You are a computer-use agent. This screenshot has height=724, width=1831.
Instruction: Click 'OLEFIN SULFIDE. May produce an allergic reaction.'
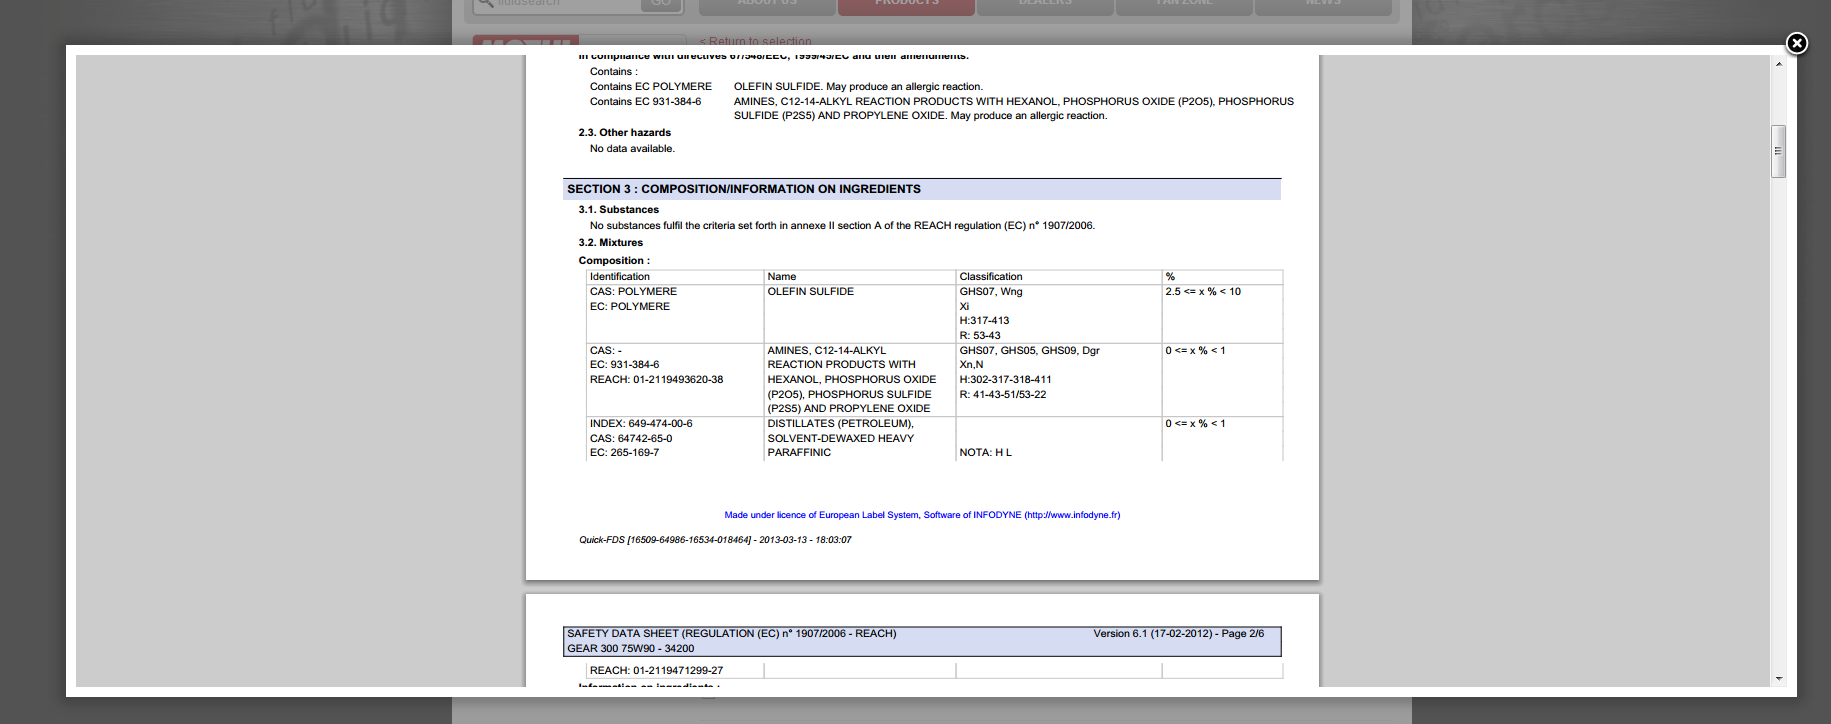[x=858, y=87]
